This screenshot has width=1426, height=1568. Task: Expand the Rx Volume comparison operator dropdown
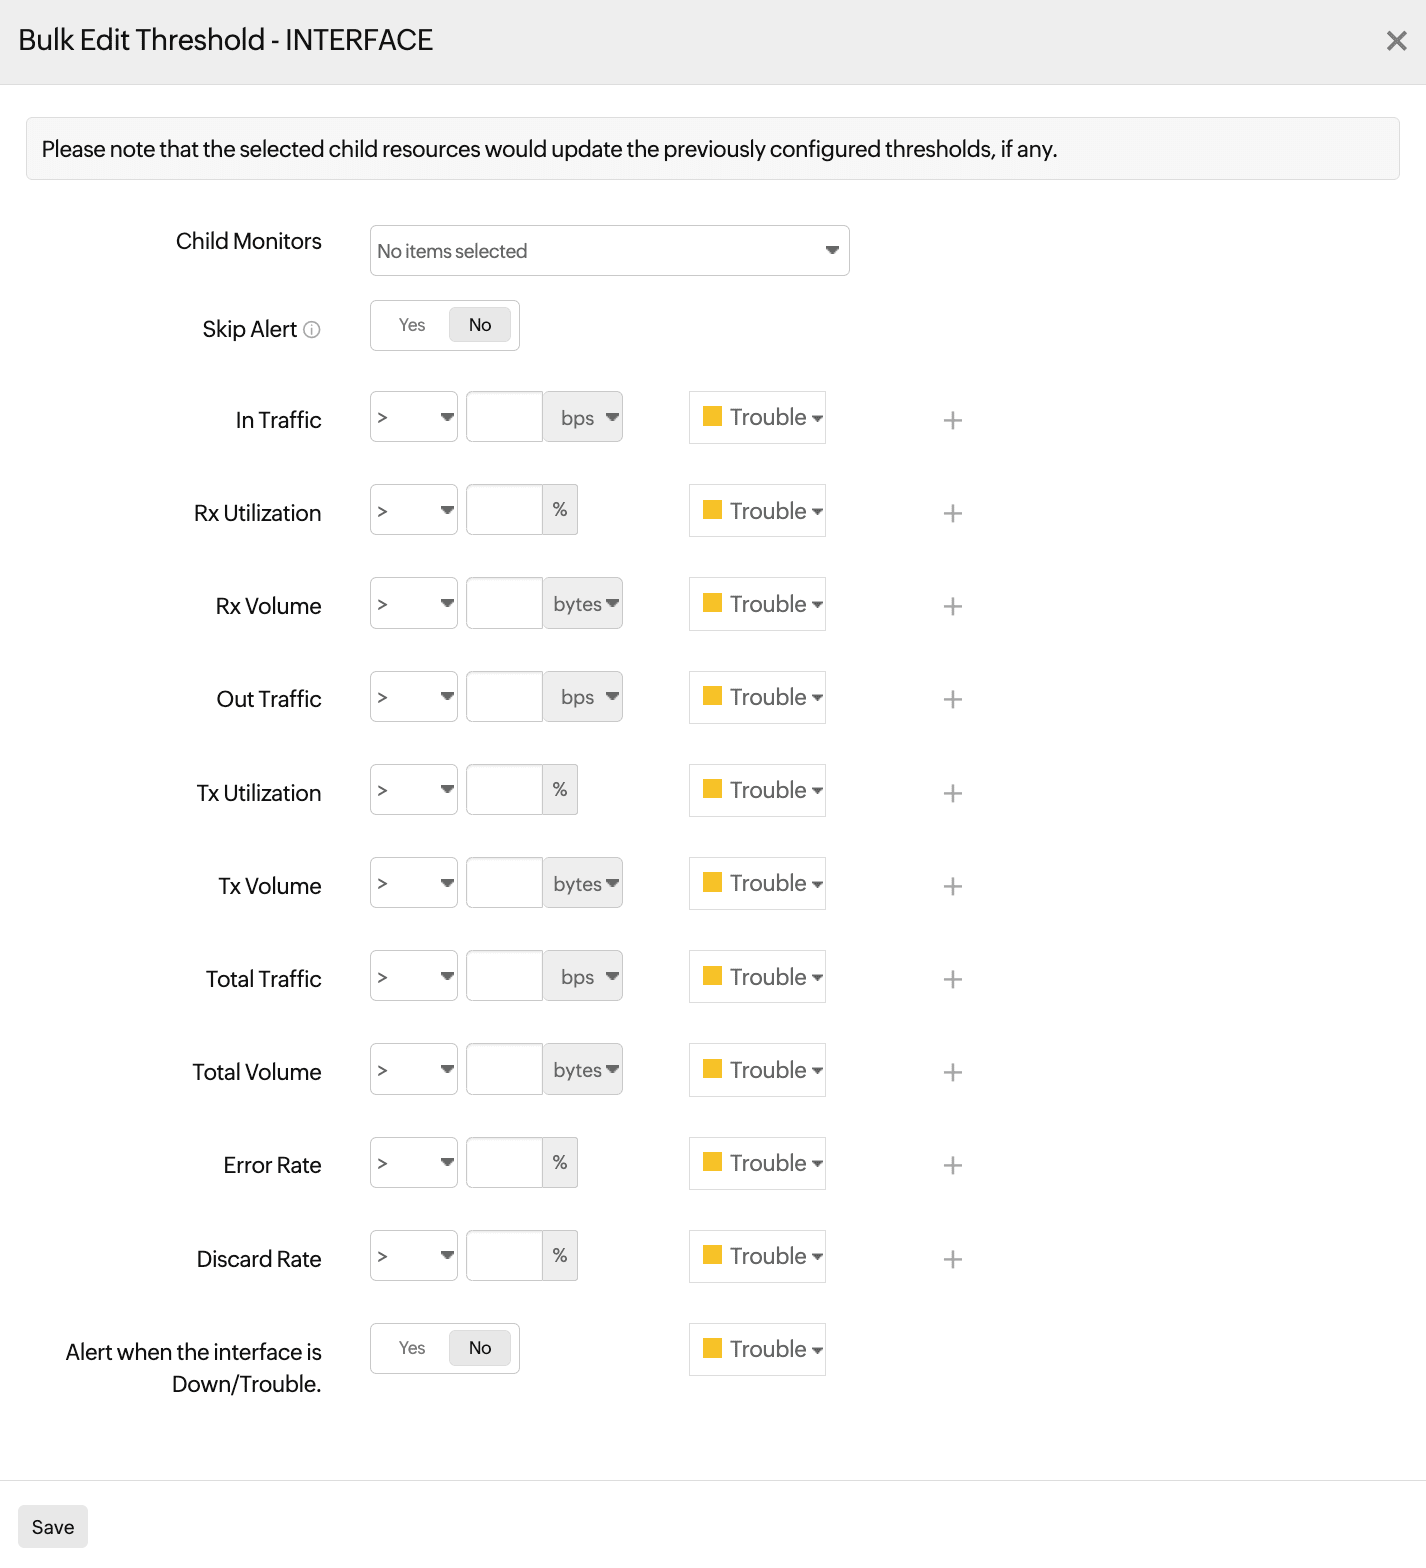pos(413,603)
